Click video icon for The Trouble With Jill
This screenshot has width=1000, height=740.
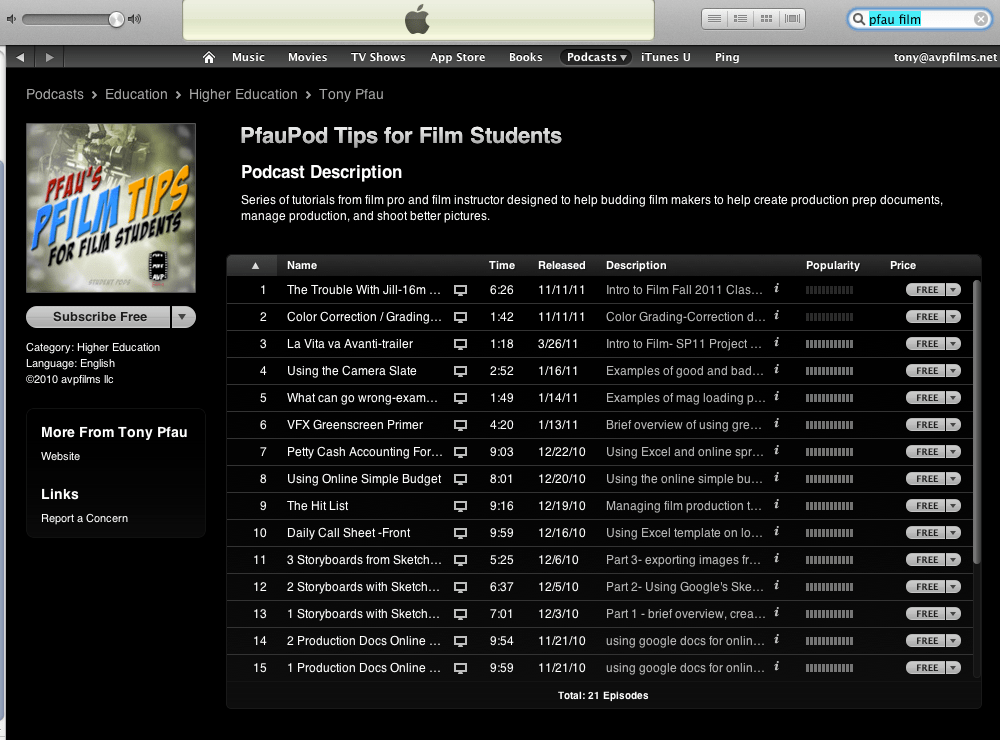tap(460, 290)
